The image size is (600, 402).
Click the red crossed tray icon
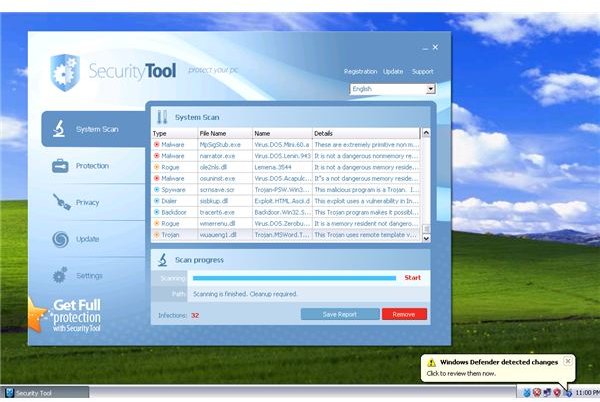(x=537, y=393)
